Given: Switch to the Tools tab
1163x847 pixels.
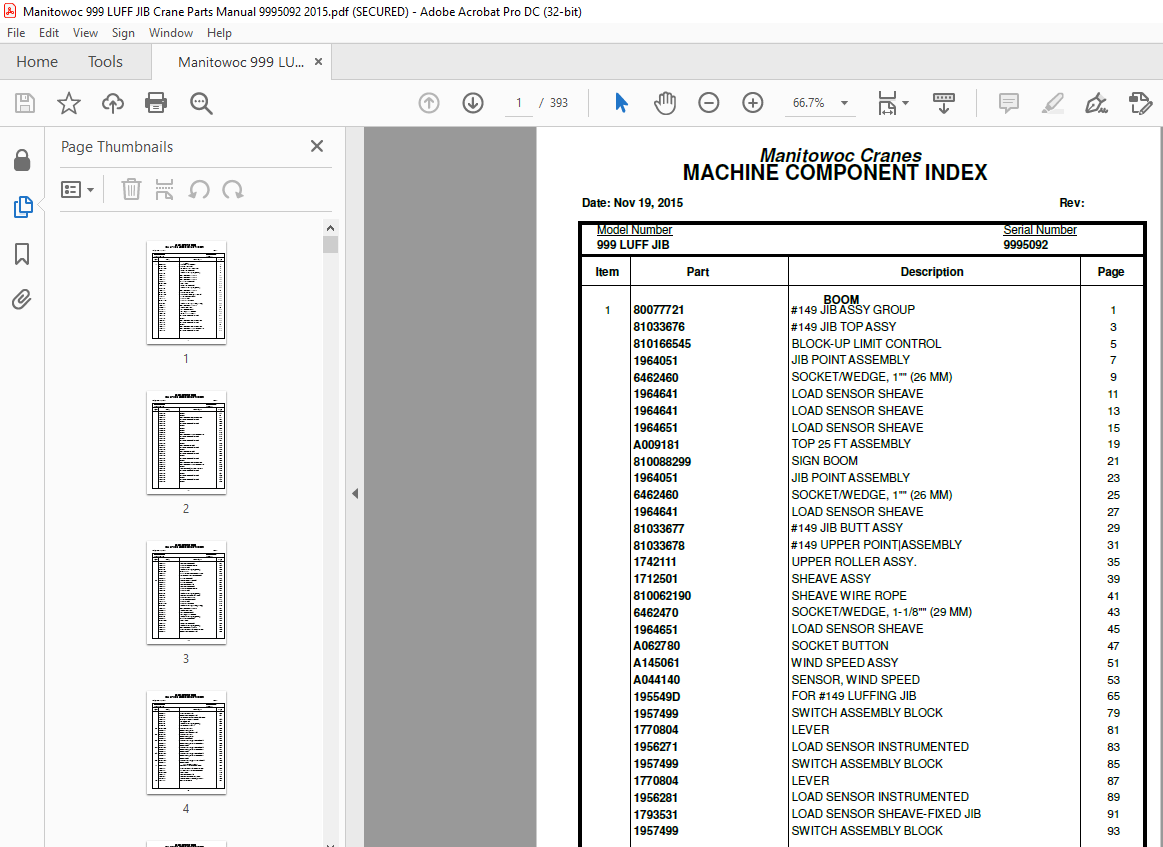Looking at the screenshot, I should click(x=105, y=62).
